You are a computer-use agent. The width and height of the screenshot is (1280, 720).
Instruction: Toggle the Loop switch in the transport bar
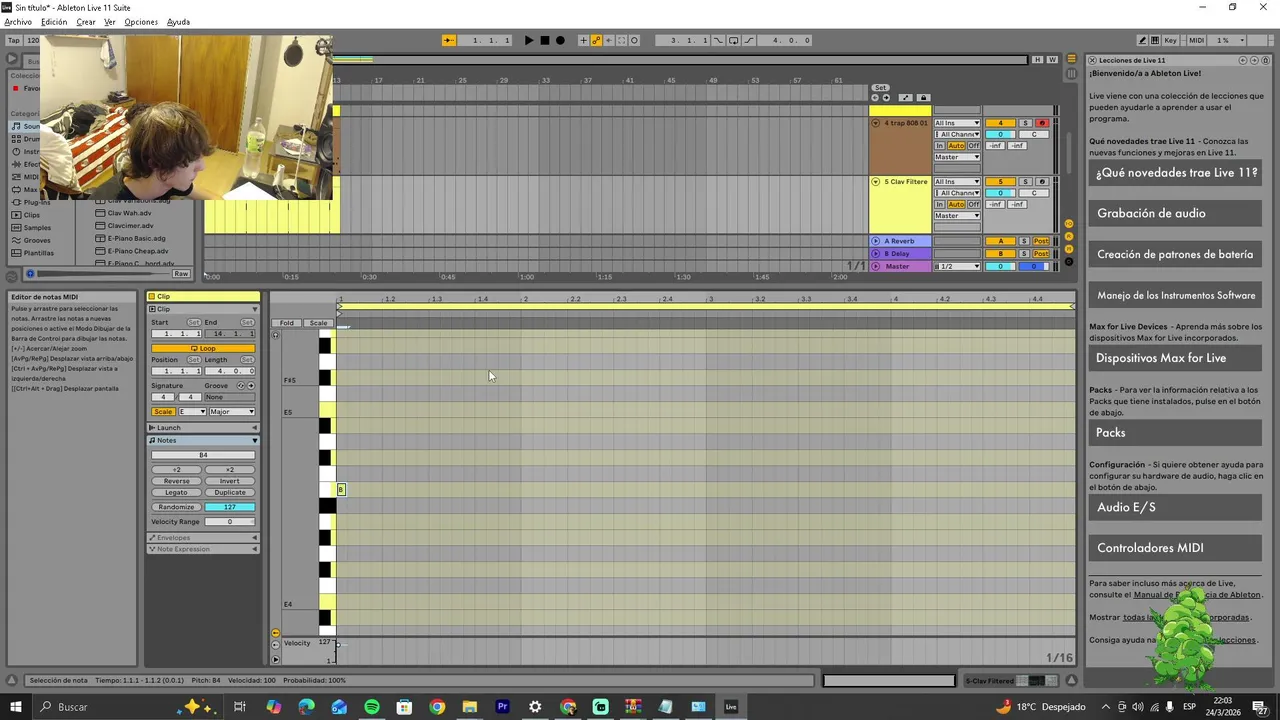733,40
